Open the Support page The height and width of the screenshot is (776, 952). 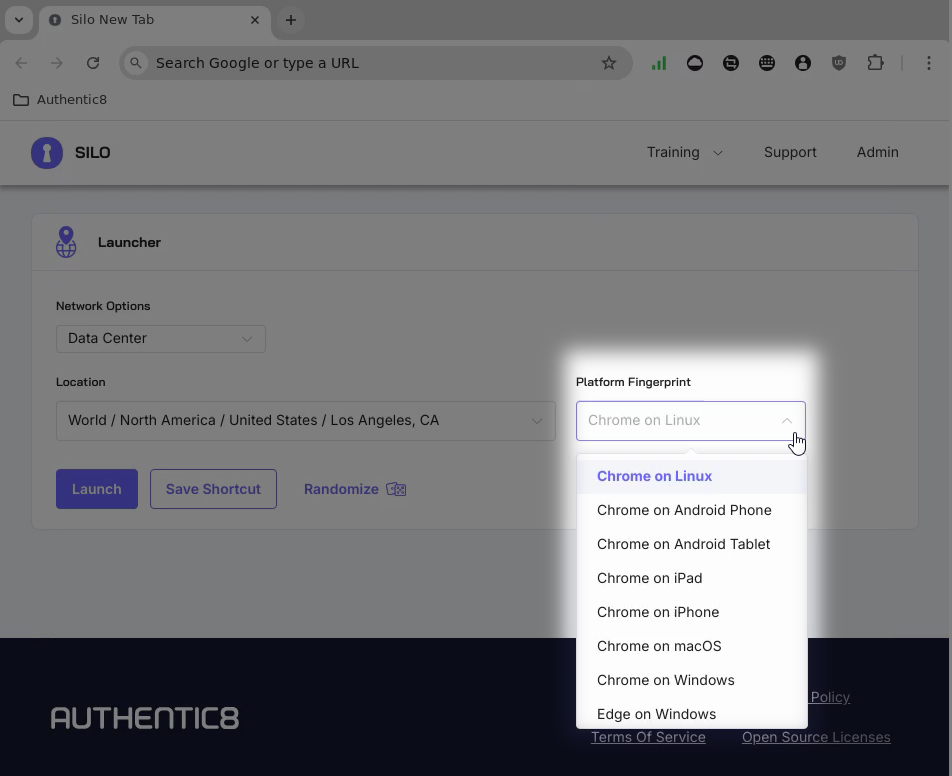click(x=790, y=152)
